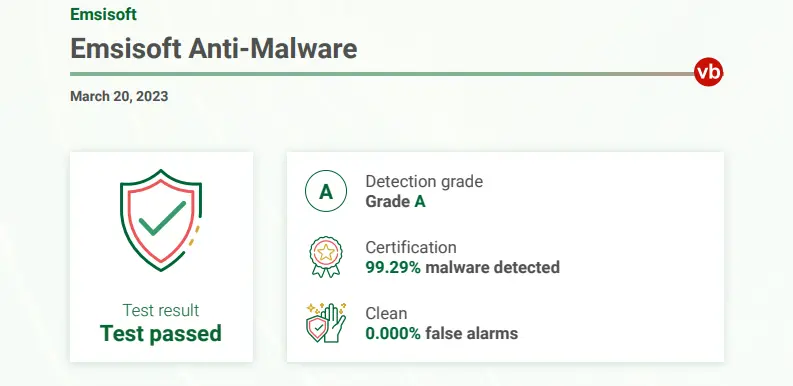Click the green 0.000% percentage value
This screenshot has height=386, width=793.
(393, 333)
